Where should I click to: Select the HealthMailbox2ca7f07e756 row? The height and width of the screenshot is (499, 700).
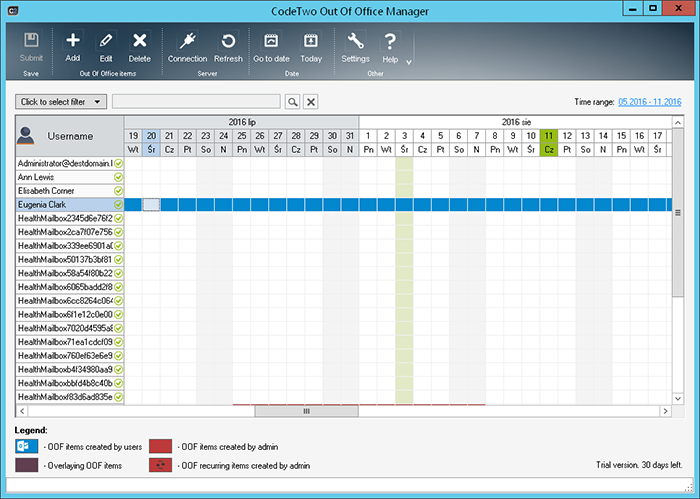[70, 232]
